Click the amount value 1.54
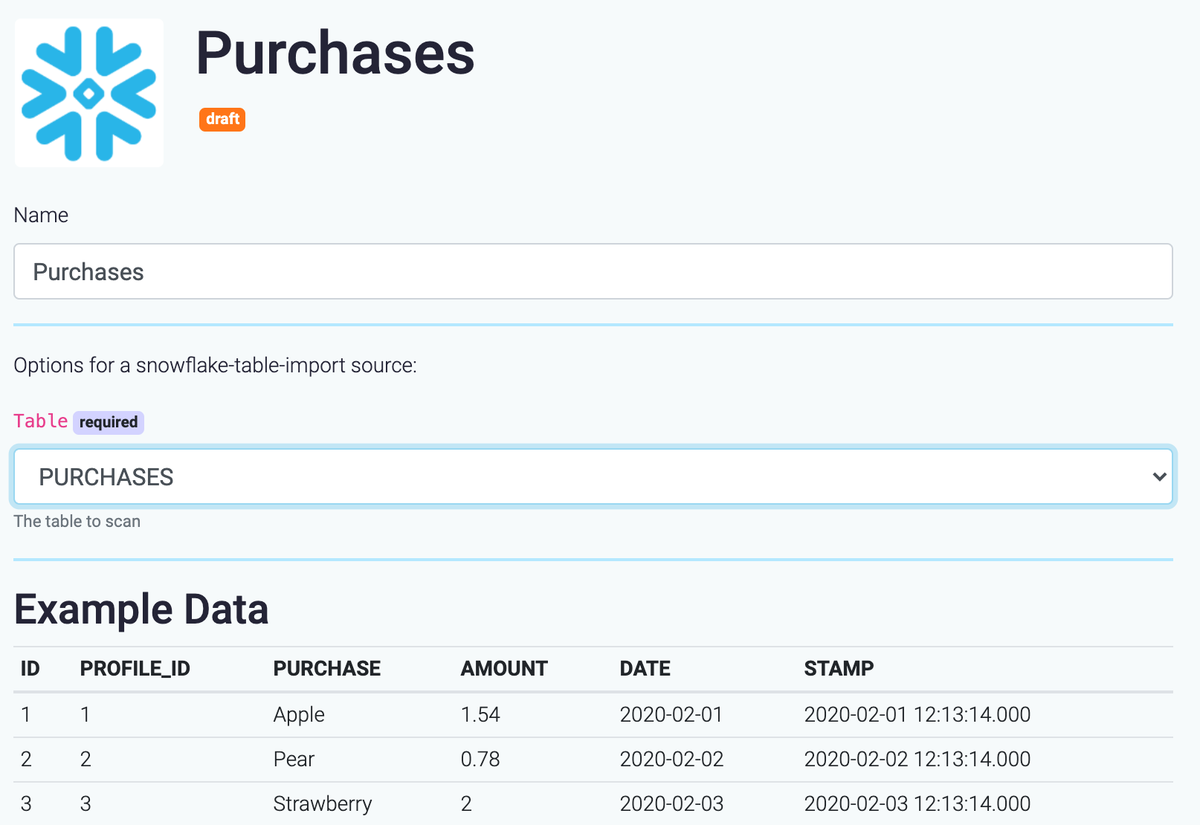The image size is (1200, 825). (480, 715)
